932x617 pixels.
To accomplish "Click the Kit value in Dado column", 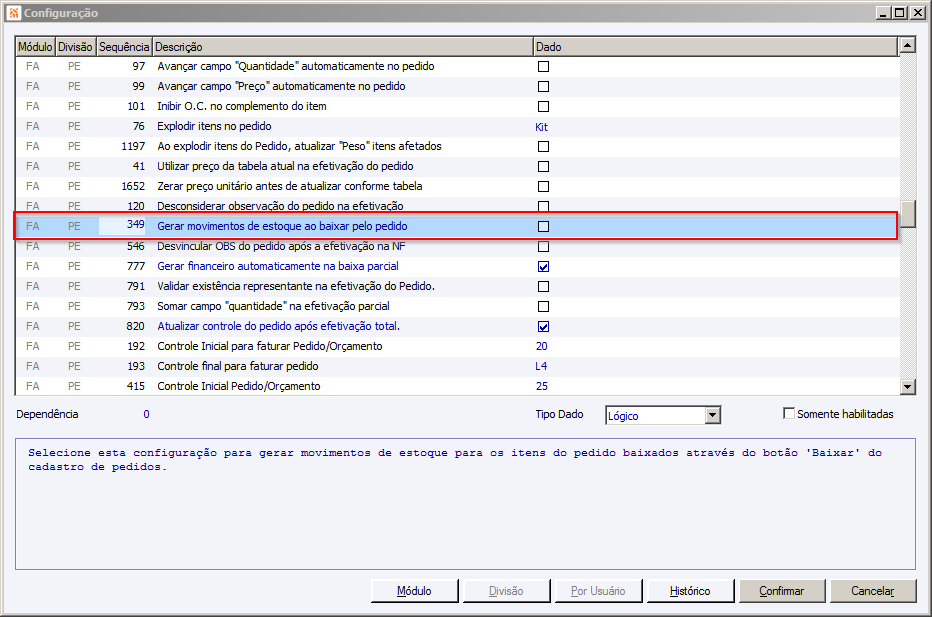I will pos(541,127).
